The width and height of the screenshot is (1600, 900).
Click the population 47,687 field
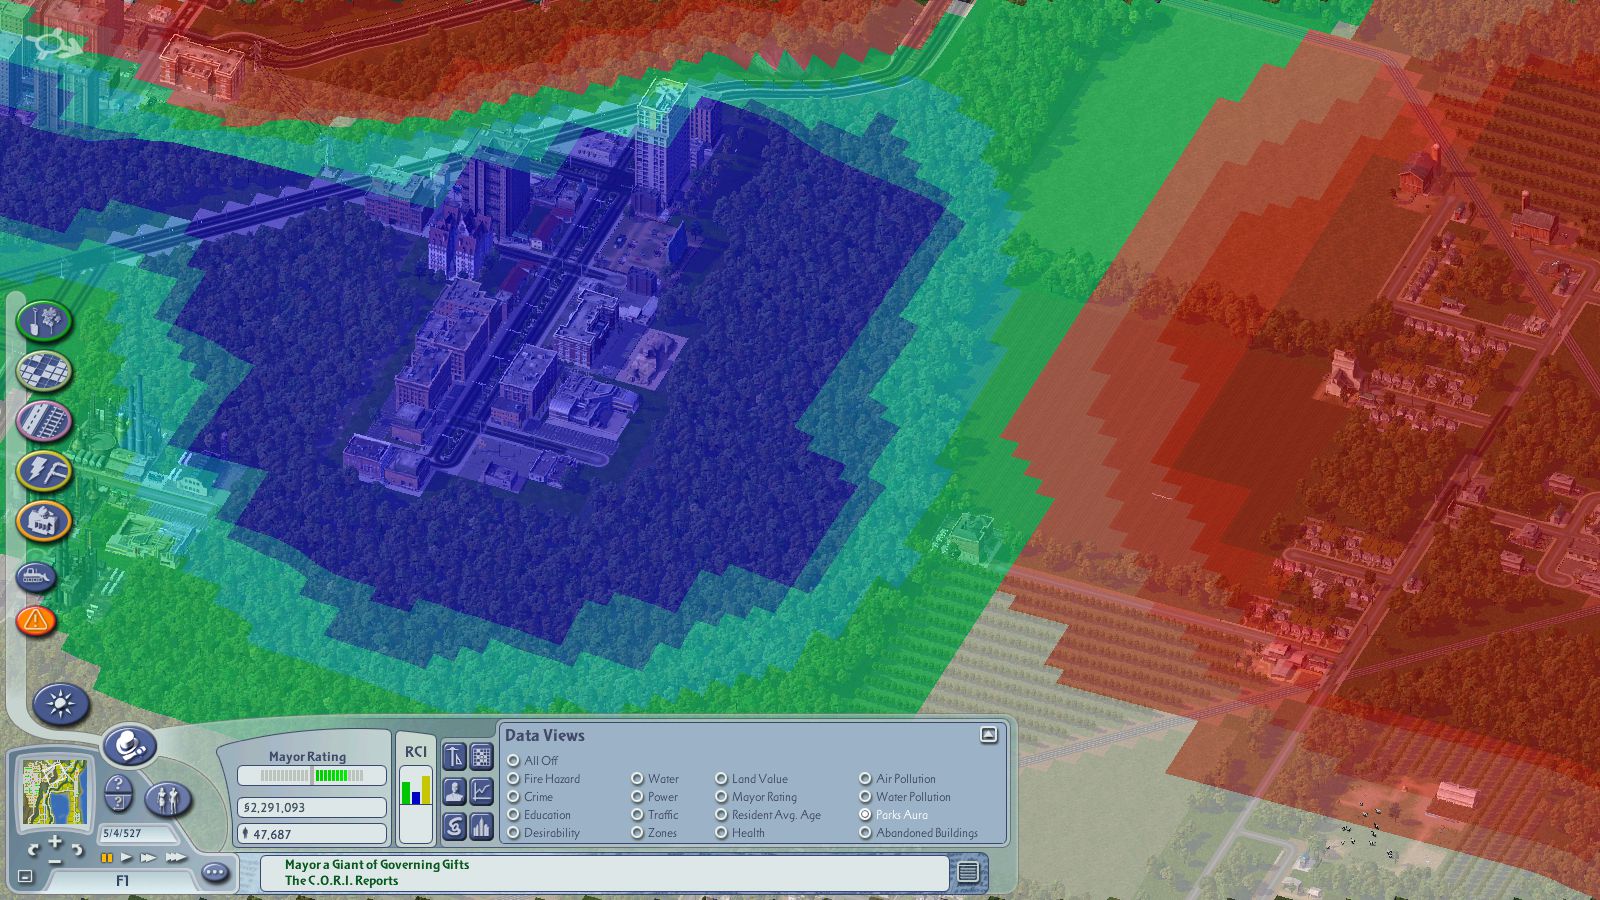(x=311, y=833)
